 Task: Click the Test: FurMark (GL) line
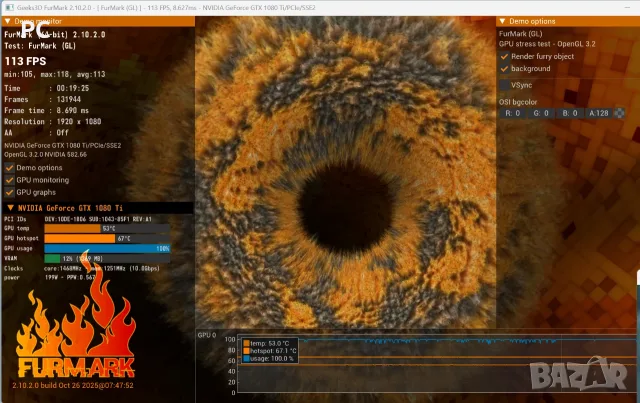click(x=40, y=46)
